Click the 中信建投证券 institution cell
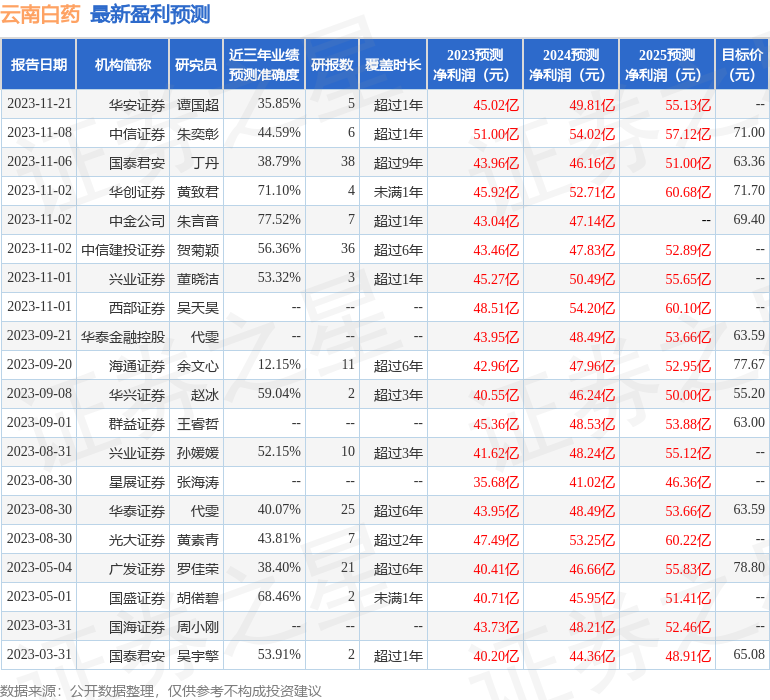Screen dimensions: 770x700 pyautogui.click(x=123, y=250)
